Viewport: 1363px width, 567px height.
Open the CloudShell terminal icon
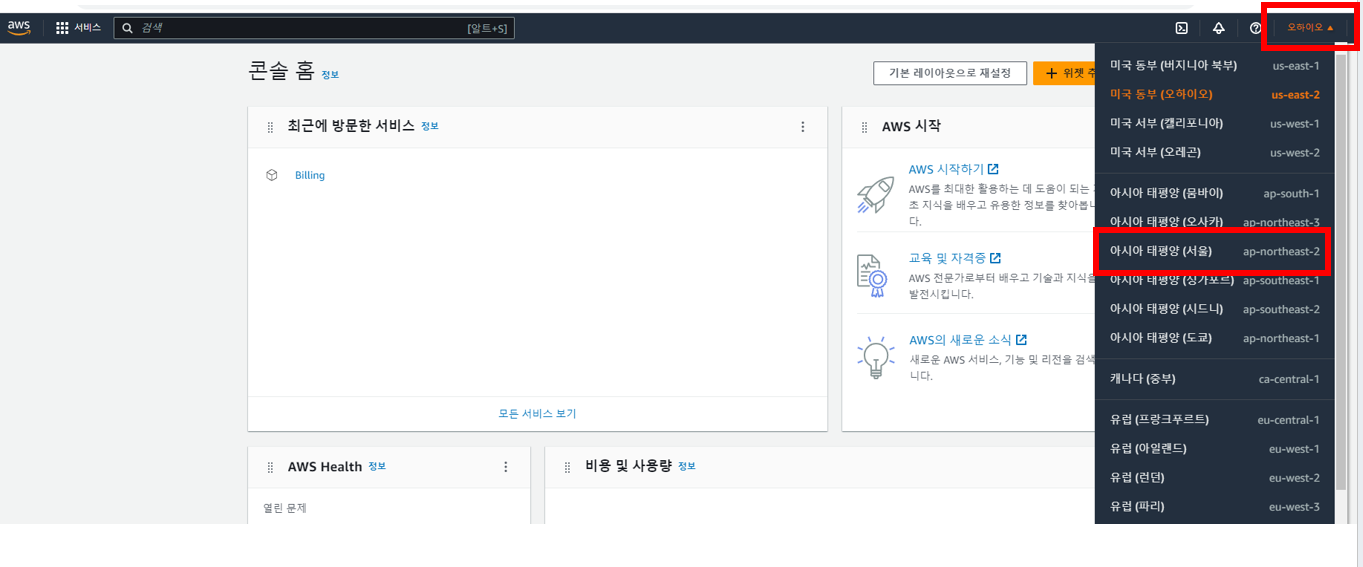pos(1181,28)
